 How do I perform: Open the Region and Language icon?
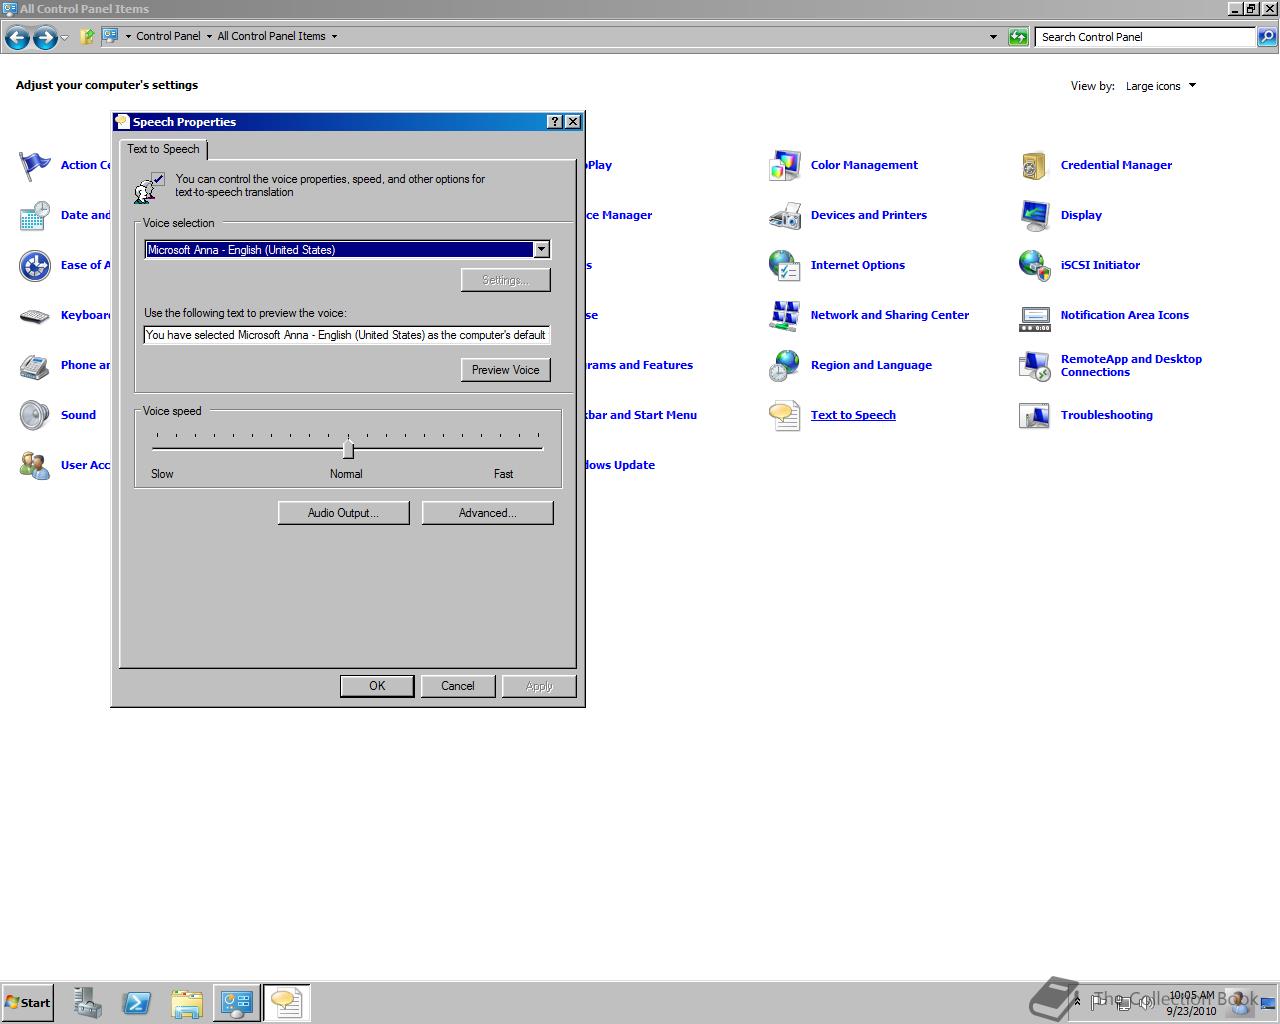tap(785, 366)
